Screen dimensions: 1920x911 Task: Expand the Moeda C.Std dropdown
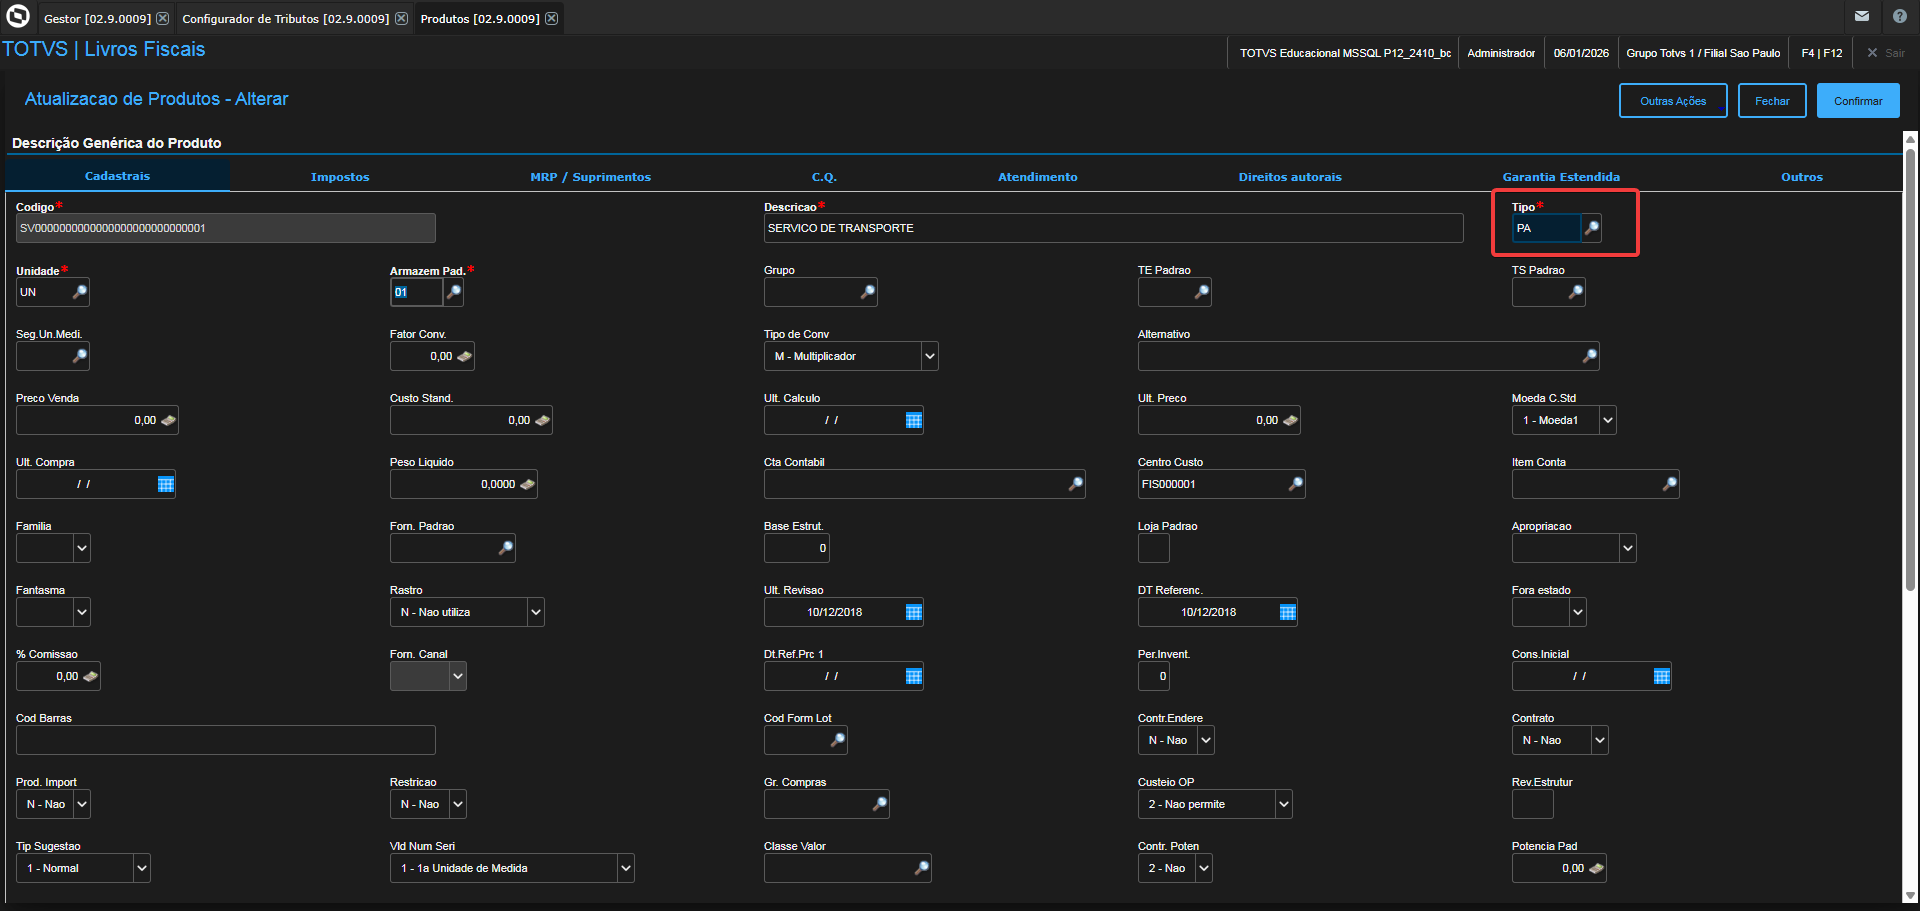1607,420
